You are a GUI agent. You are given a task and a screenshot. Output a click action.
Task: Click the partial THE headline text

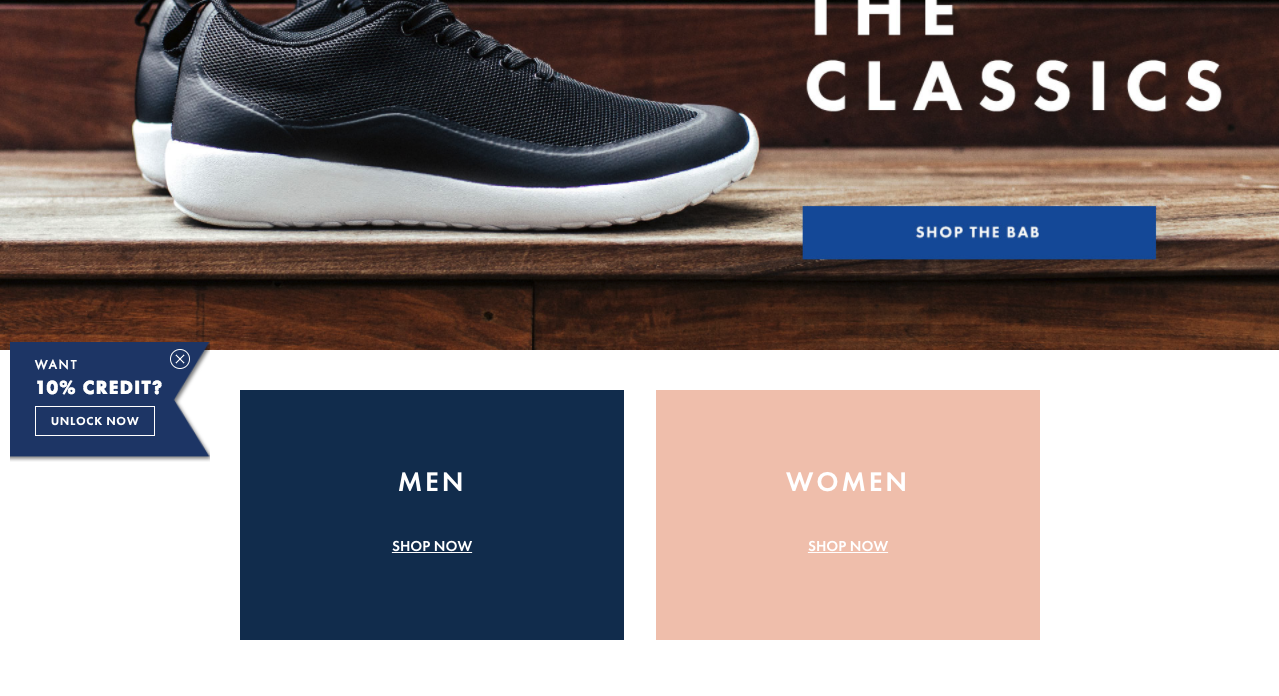(882, 17)
